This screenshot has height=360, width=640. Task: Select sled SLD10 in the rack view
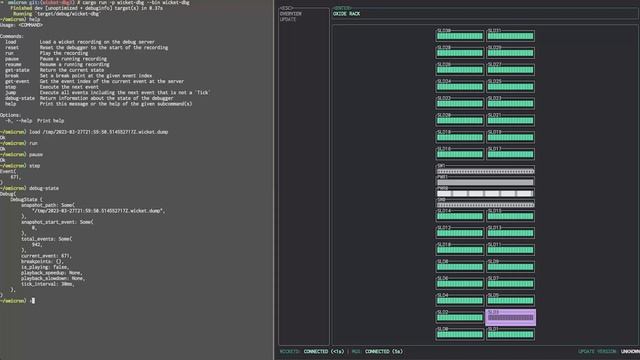tap(460, 250)
